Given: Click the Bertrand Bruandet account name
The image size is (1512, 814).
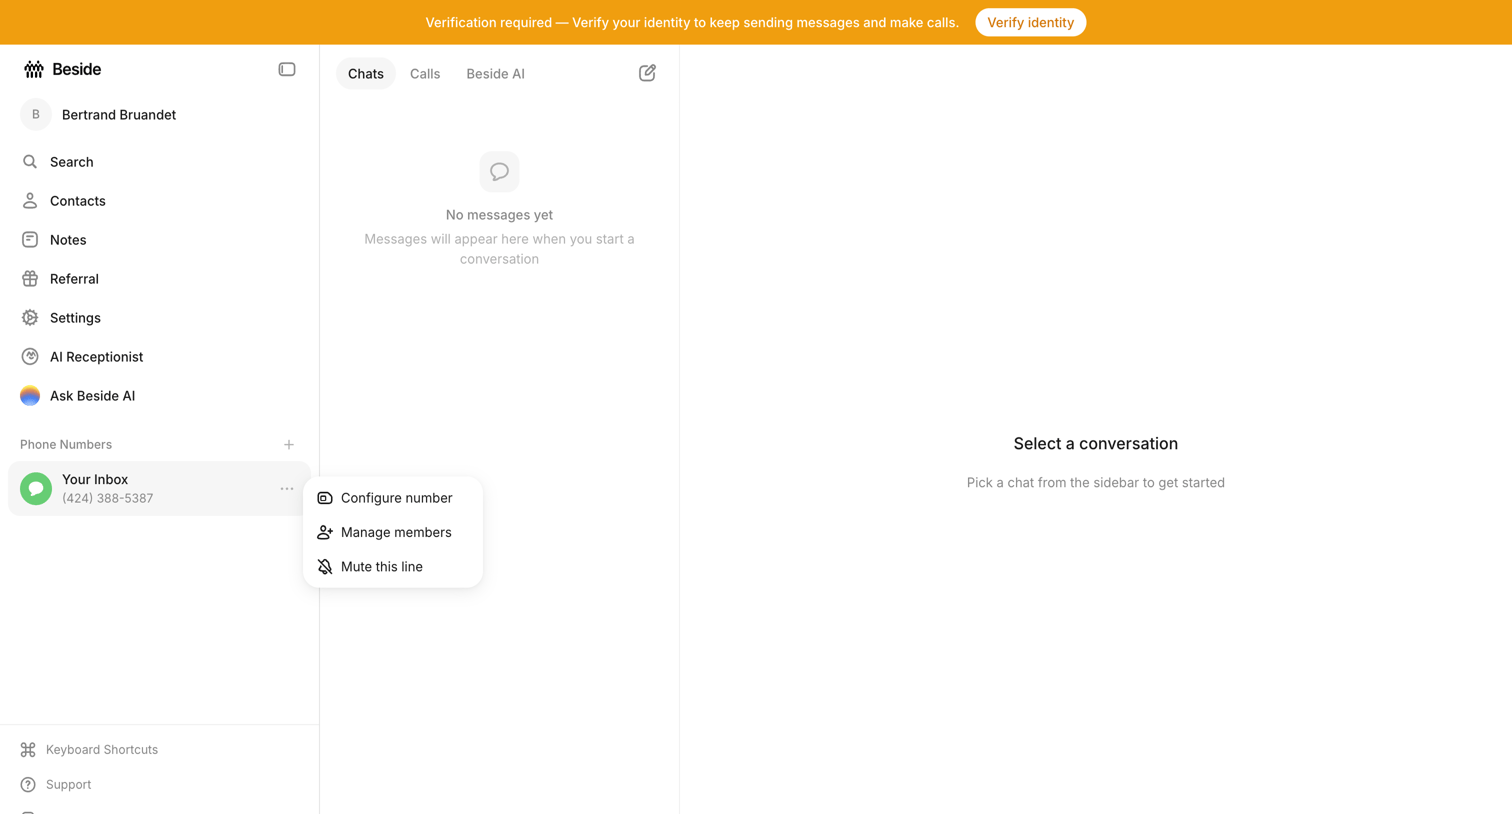Looking at the screenshot, I should click(119, 115).
